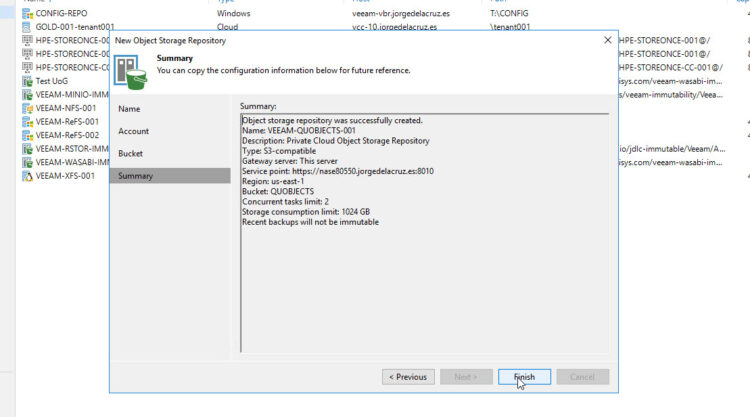This screenshot has width=750, height=417.
Task: Select the VEEAM-MINIO-IMM row name
Action: (72, 95)
